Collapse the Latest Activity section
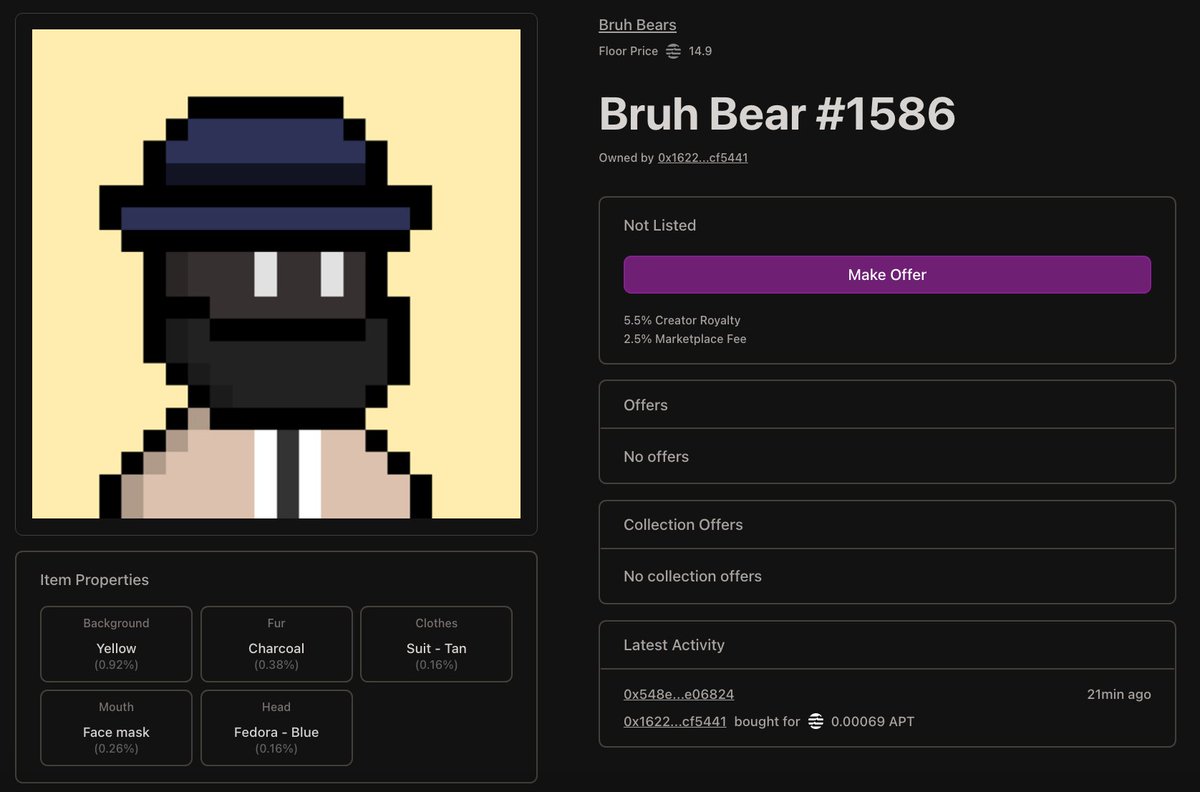The height and width of the screenshot is (792, 1200). [x=673, y=645]
